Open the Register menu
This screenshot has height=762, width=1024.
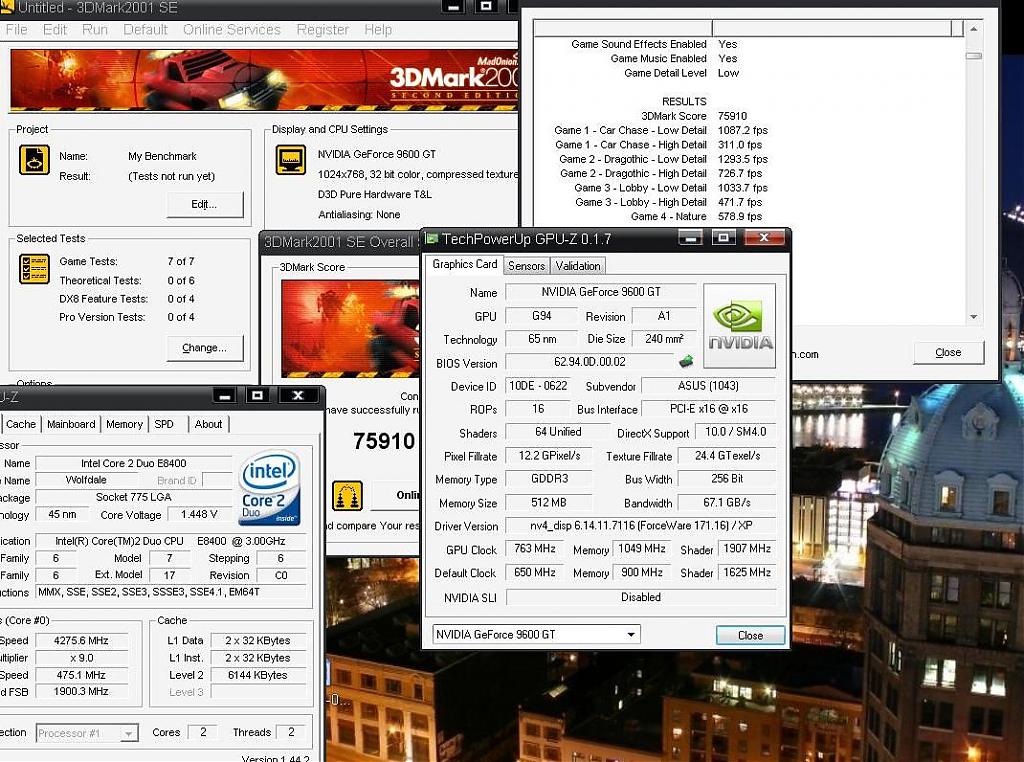tap(323, 29)
